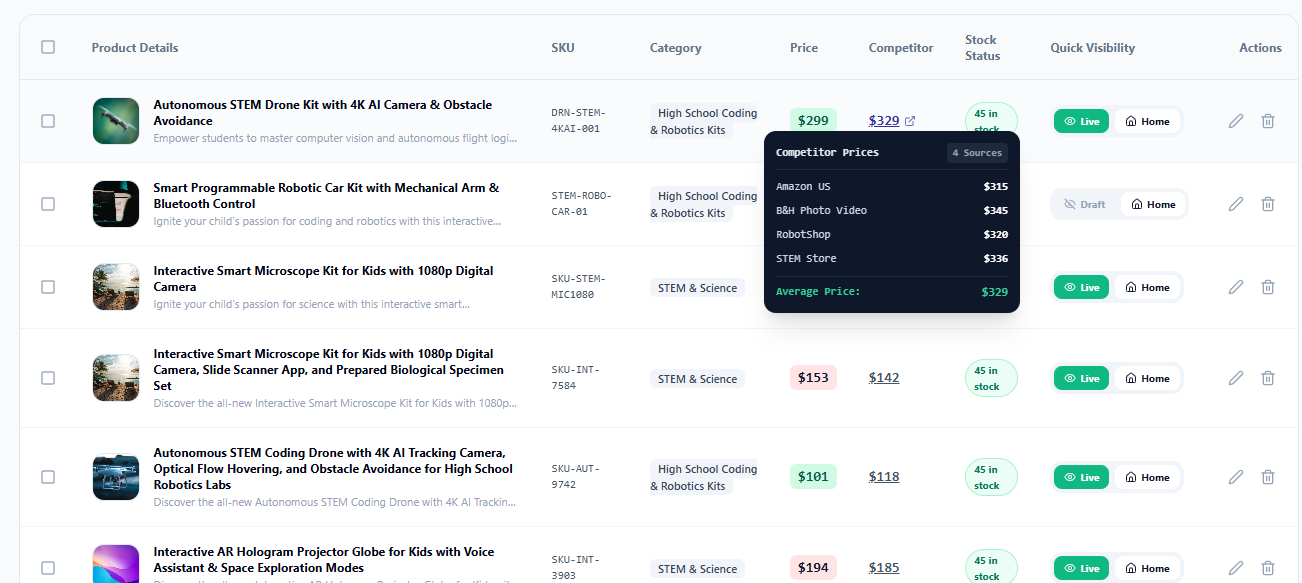Toggle Live visibility for DRN-STEM-4KAI-001 drone

(x=1081, y=121)
